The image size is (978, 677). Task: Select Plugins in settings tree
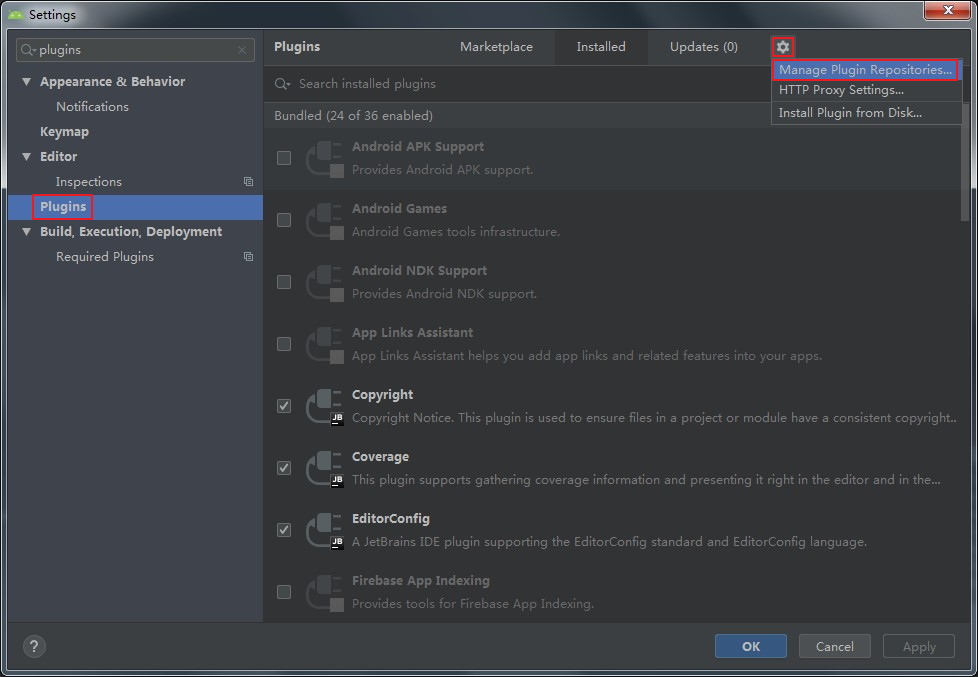coord(63,207)
